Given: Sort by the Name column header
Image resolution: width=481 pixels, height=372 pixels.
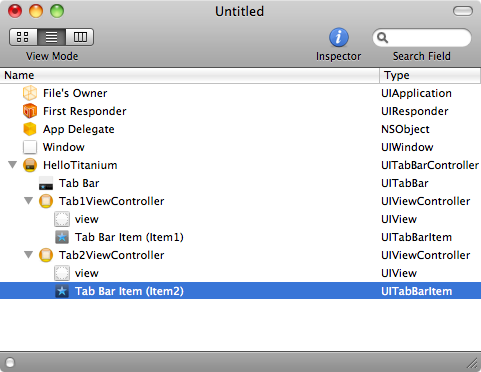Looking at the screenshot, I should (x=189, y=75).
